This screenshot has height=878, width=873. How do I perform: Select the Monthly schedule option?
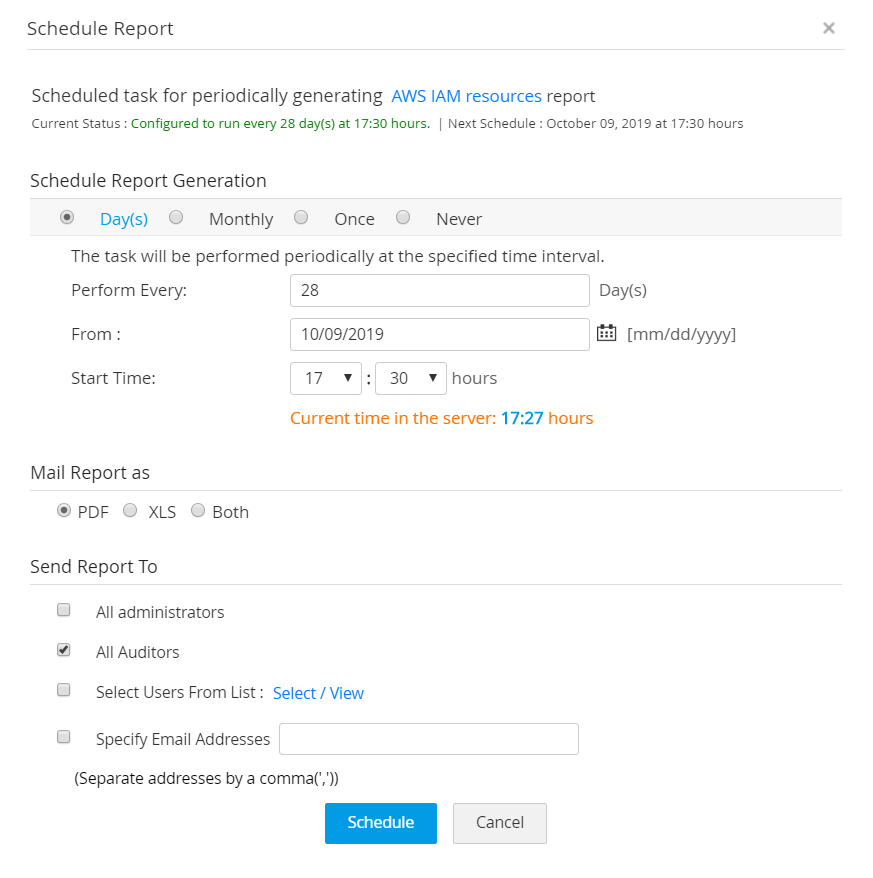pos(176,217)
